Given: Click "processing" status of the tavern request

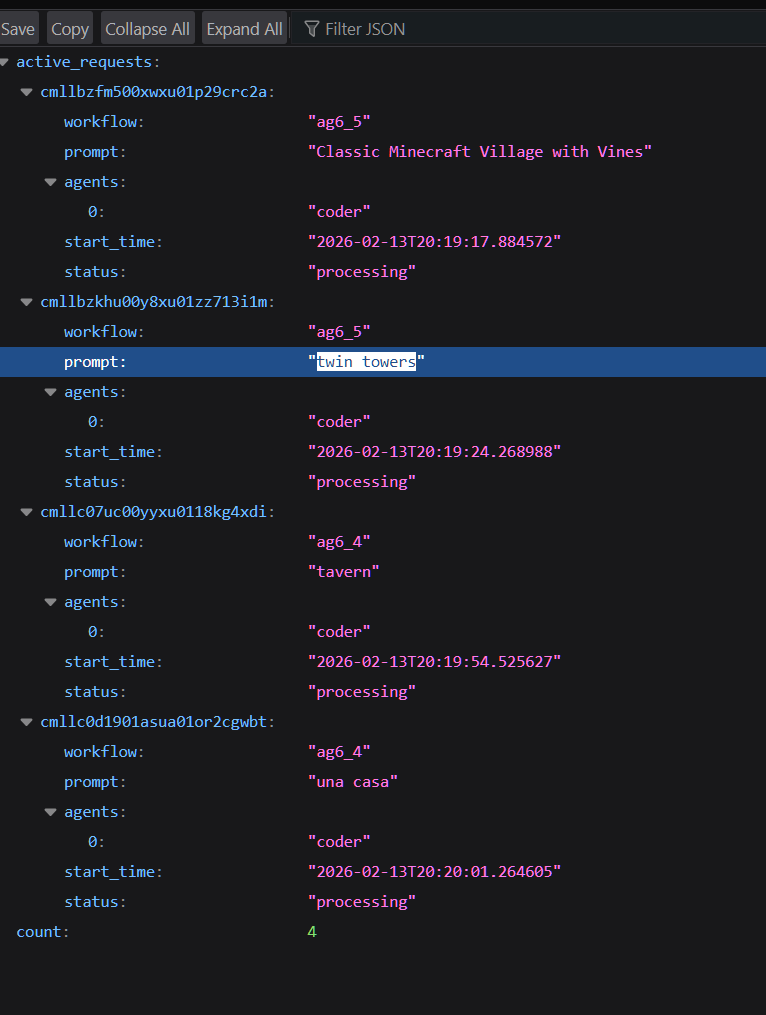Looking at the screenshot, I should pos(362,692).
